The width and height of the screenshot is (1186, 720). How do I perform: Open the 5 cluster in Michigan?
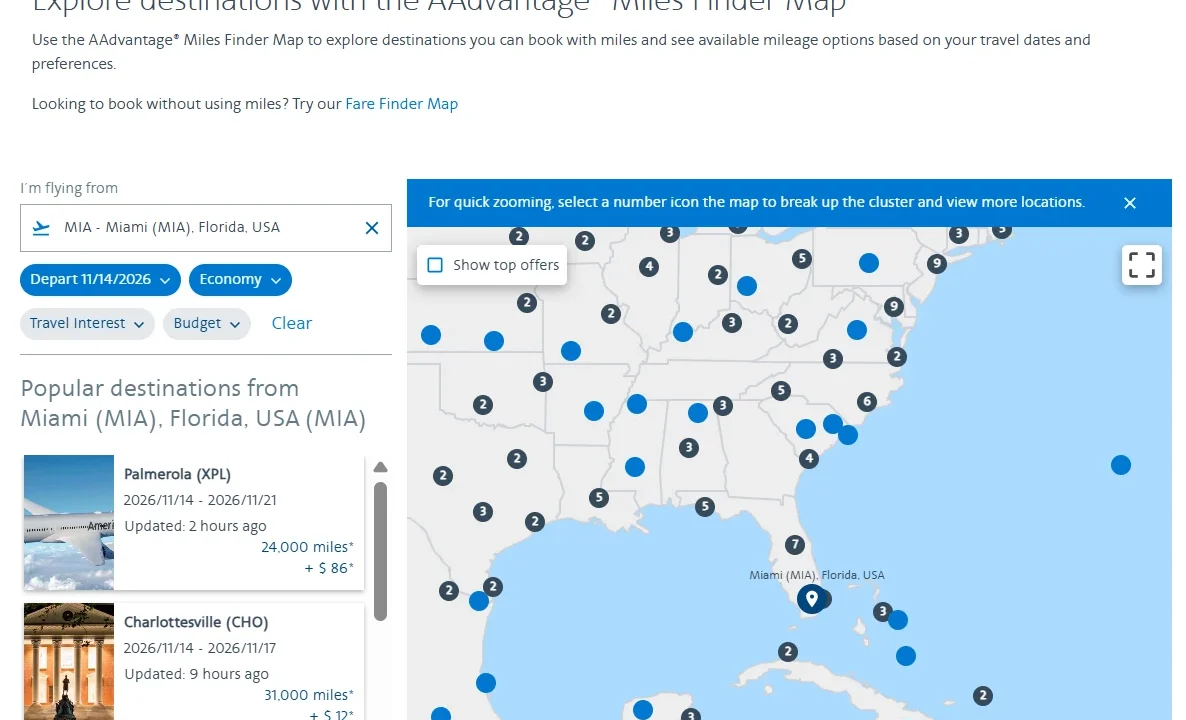tap(802, 259)
